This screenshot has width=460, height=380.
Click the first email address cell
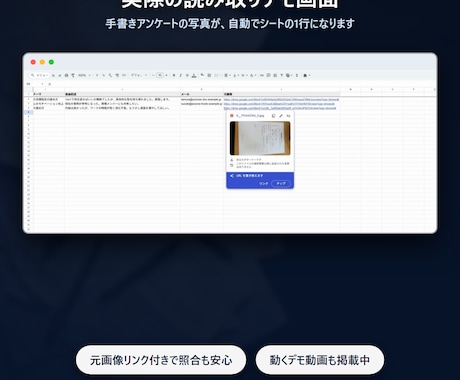(201, 99)
